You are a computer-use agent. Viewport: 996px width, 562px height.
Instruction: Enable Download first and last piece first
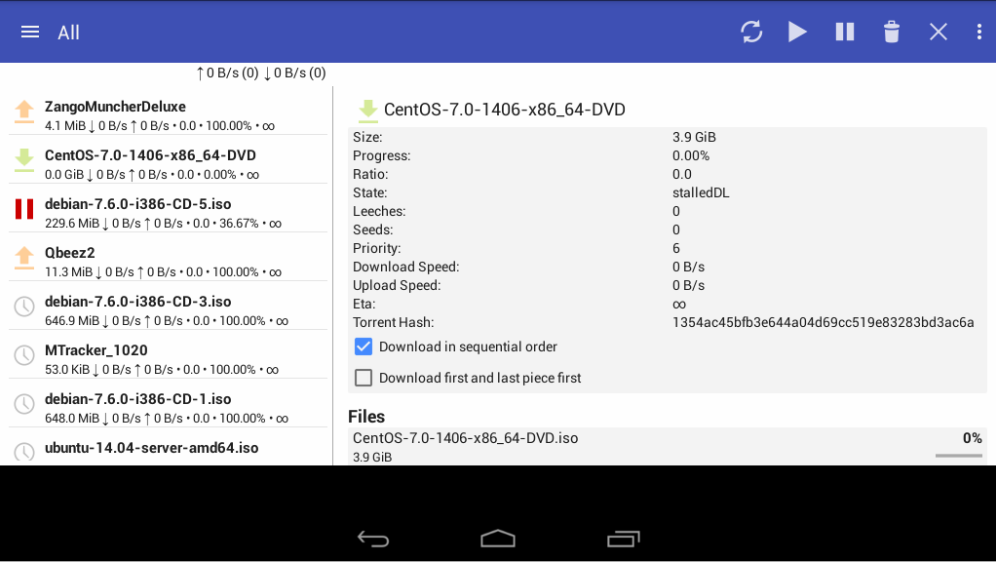point(363,378)
